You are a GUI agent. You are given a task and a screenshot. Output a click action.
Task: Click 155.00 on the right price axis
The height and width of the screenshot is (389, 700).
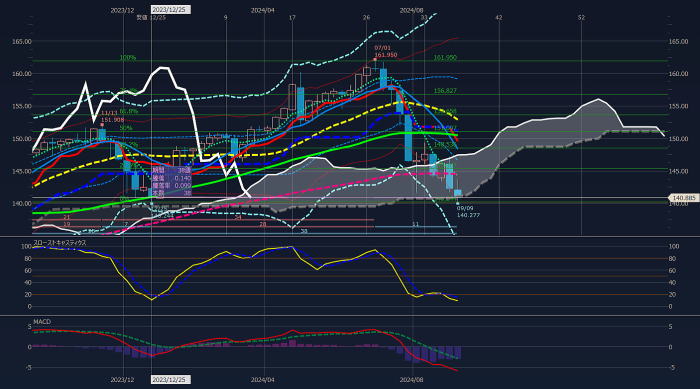678,106
